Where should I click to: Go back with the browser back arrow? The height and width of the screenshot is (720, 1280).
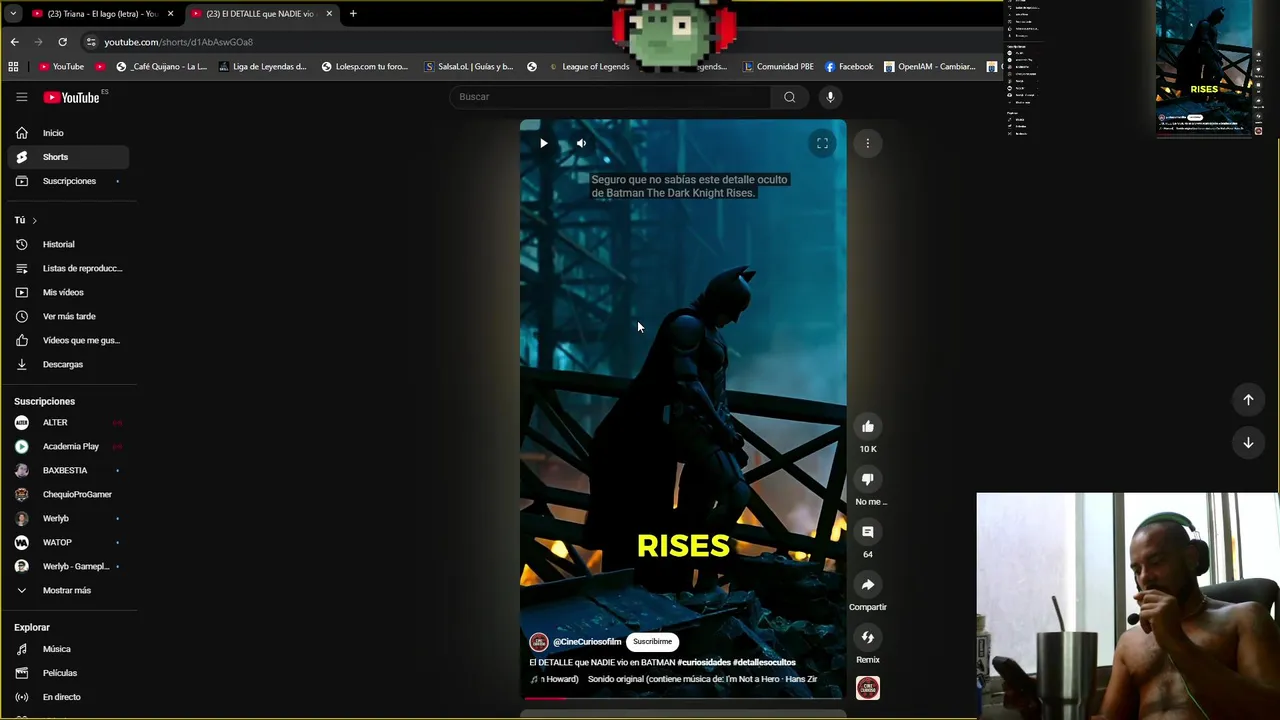pyautogui.click(x=14, y=42)
